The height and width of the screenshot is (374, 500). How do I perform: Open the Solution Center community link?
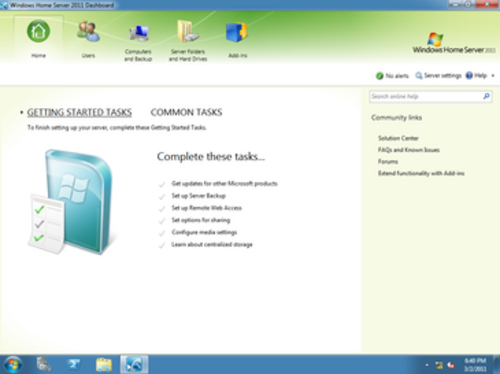(398, 138)
